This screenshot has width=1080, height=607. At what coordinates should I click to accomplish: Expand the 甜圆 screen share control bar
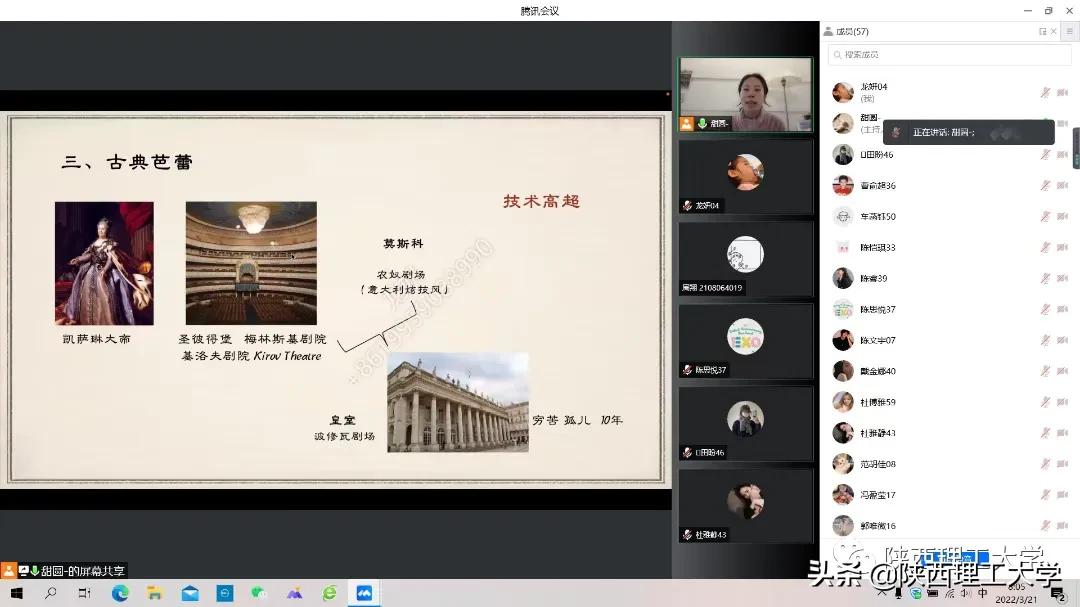tap(34, 571)
